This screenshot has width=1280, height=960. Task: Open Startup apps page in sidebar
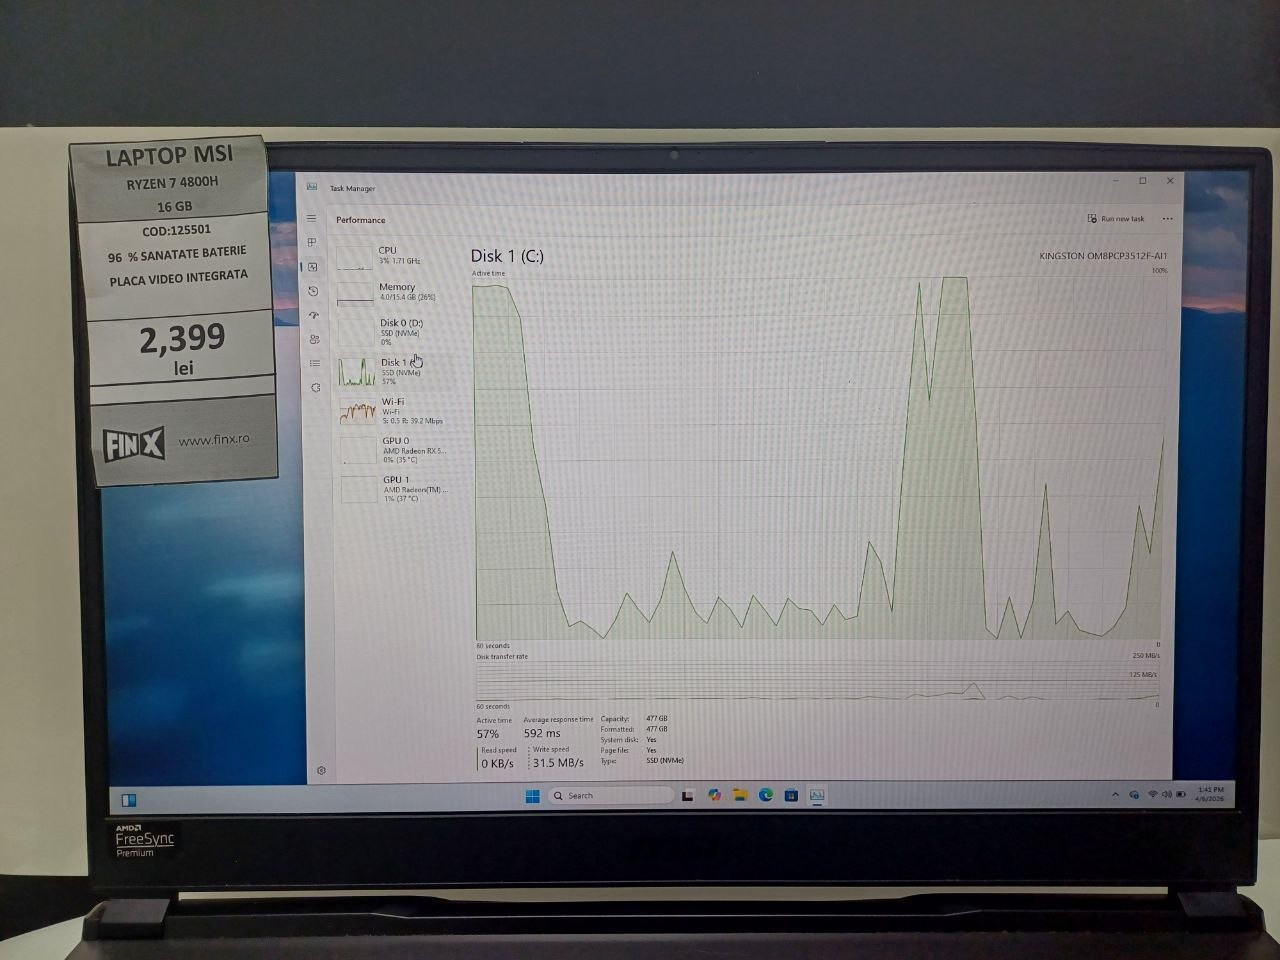point(313,315)
